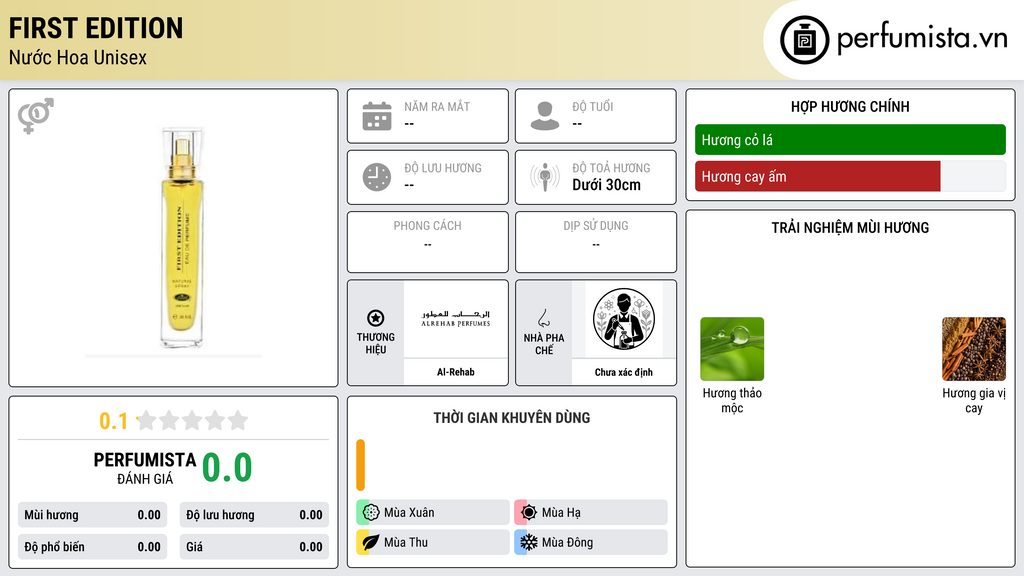Click the TRẢI NGHIỆM MÙI HƯƠNG heading

(x=850, y=228)
